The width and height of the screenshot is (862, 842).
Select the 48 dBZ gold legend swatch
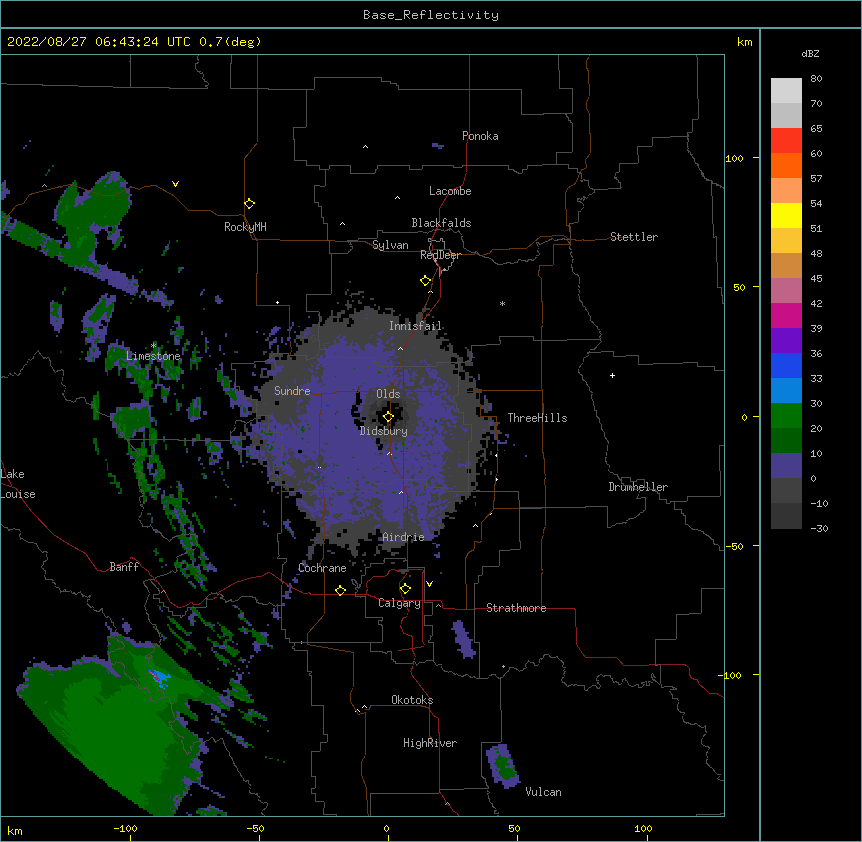coord(786,265)
